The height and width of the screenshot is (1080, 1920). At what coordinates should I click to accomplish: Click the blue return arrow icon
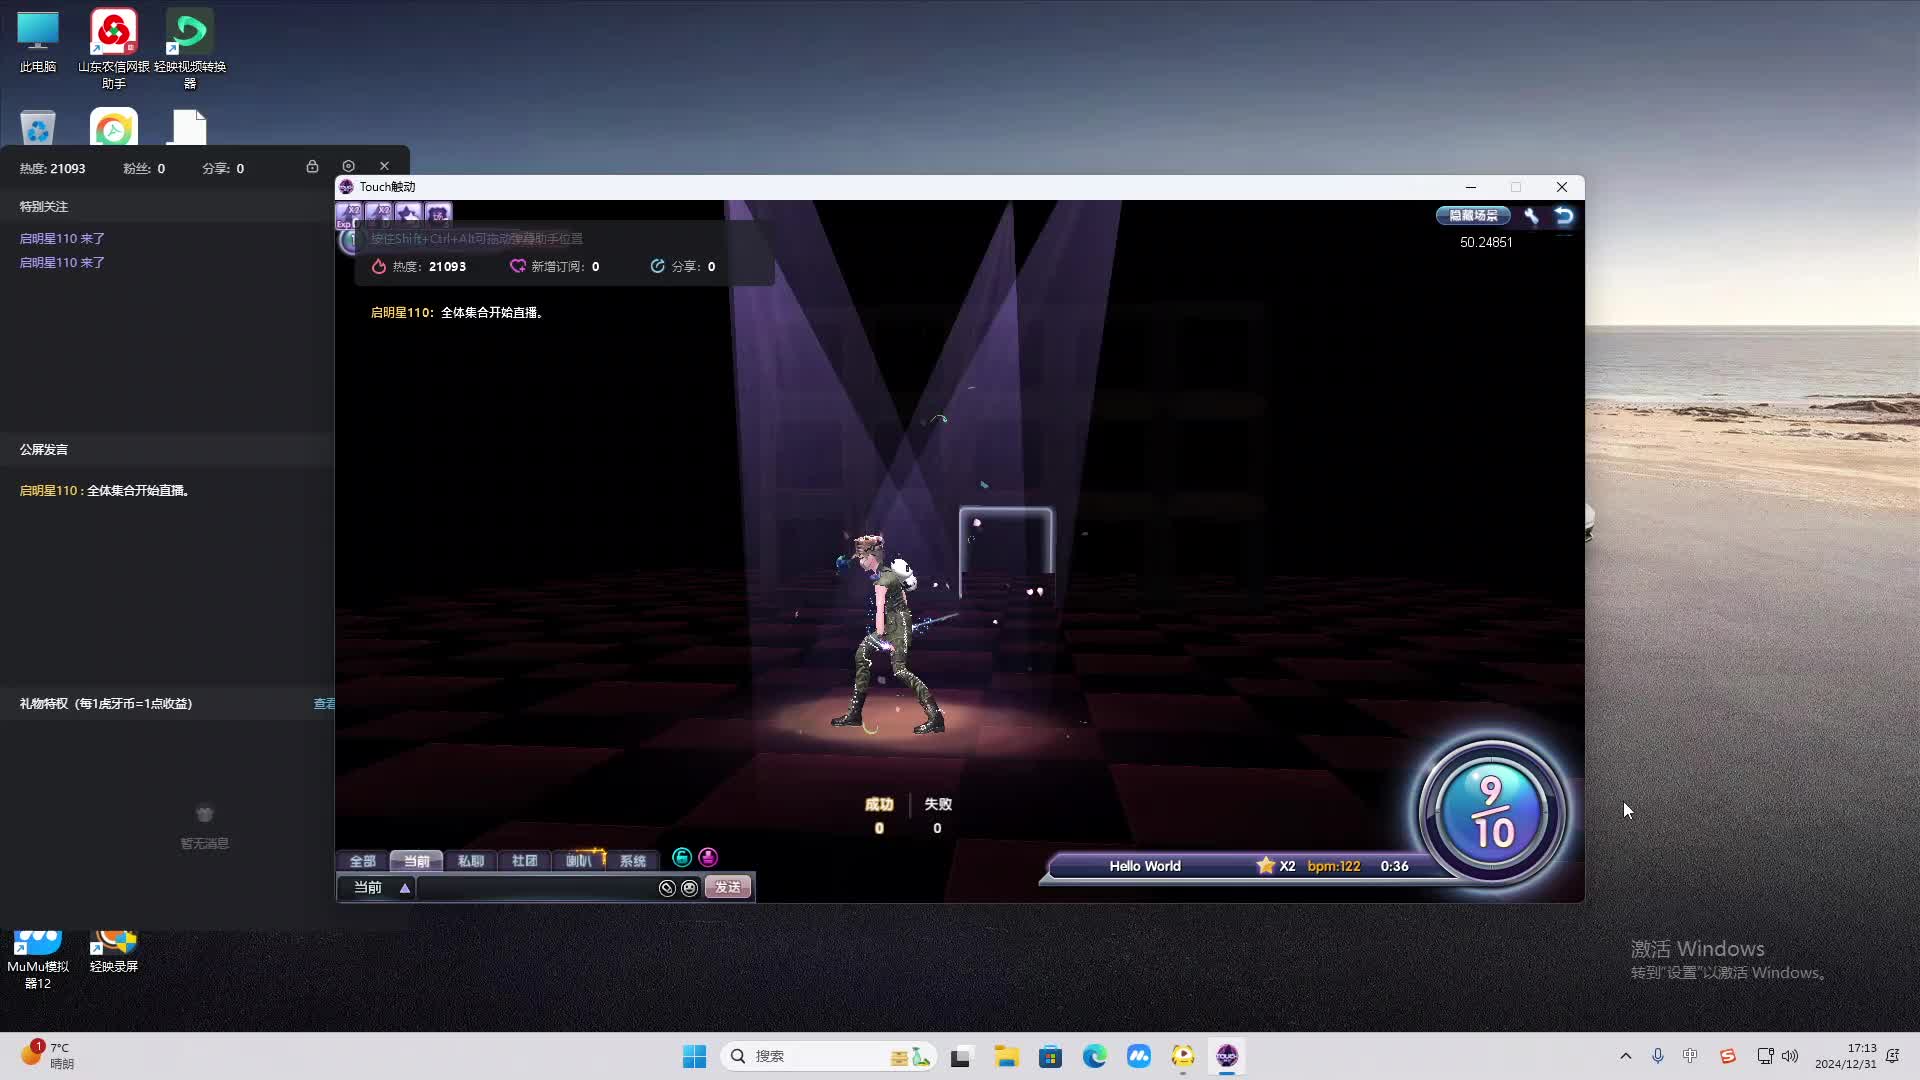pos(1564,216)
